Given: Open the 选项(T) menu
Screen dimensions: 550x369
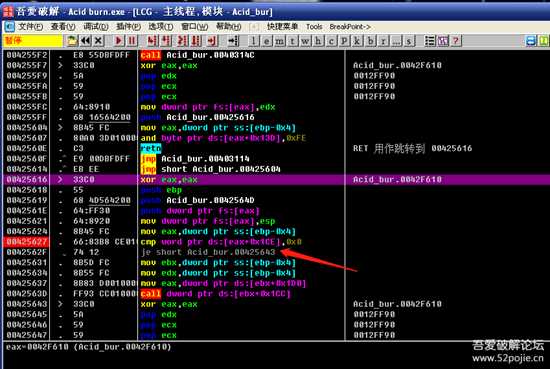Looking at the screenshot, I should click(x=161, y=27).
